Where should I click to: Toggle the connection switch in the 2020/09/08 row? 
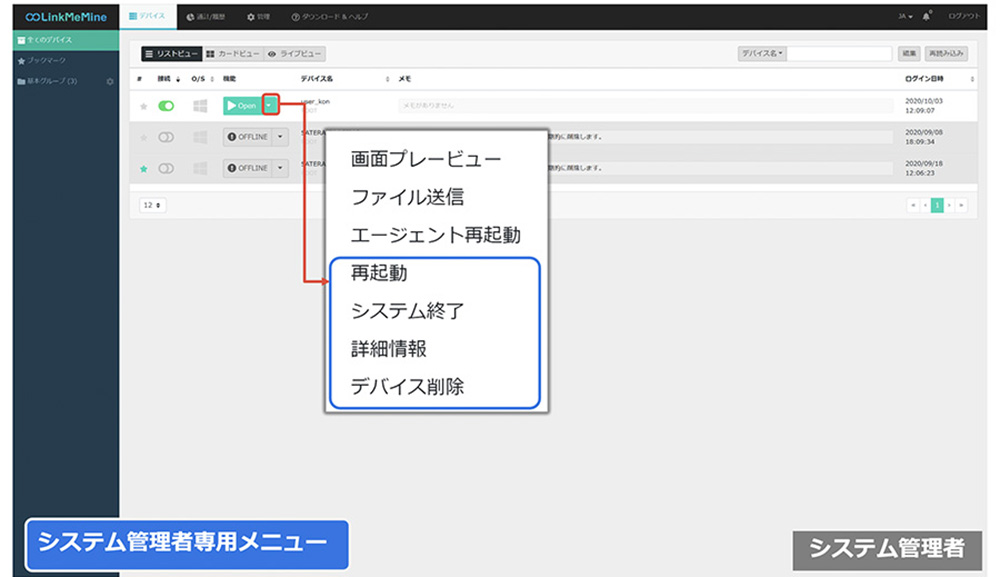click(x=166, y=137)
